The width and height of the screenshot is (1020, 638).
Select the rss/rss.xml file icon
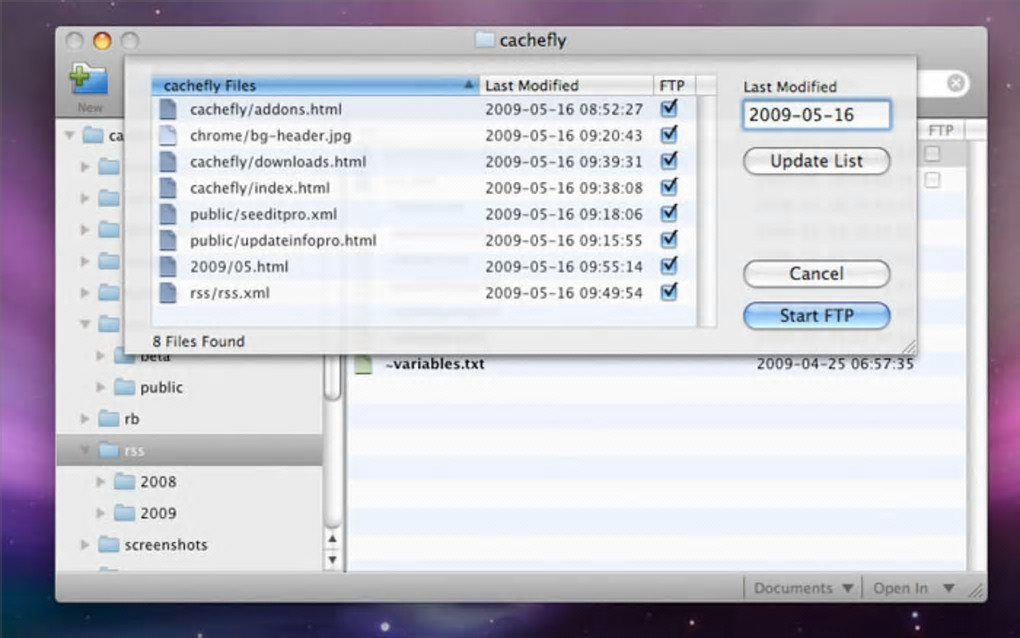pos(168,293)
